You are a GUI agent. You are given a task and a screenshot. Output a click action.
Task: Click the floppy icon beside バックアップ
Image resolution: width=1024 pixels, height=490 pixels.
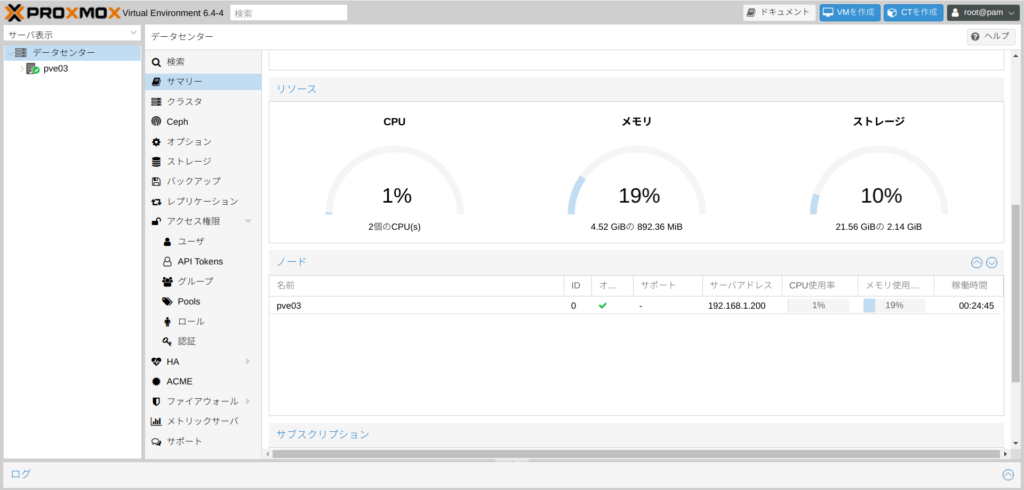click(156, 182)
